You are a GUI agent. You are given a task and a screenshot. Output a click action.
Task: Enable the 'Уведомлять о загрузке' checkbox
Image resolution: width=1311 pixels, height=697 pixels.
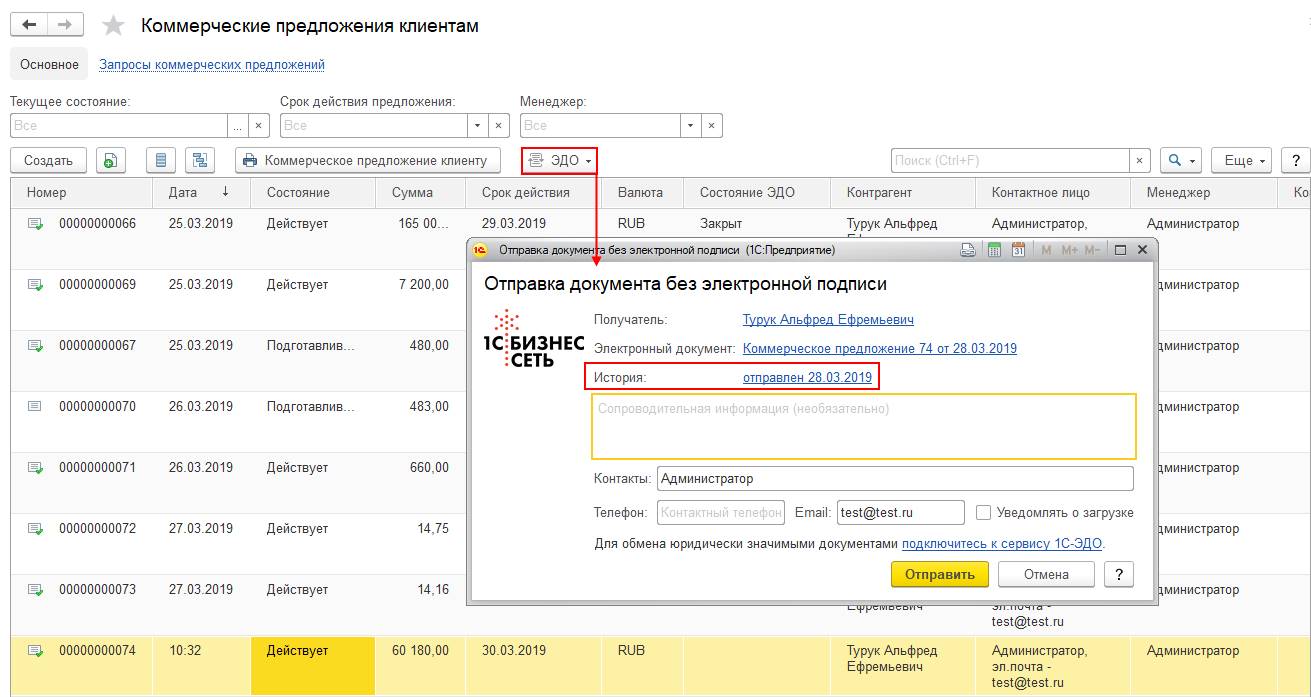coord(983,513)
